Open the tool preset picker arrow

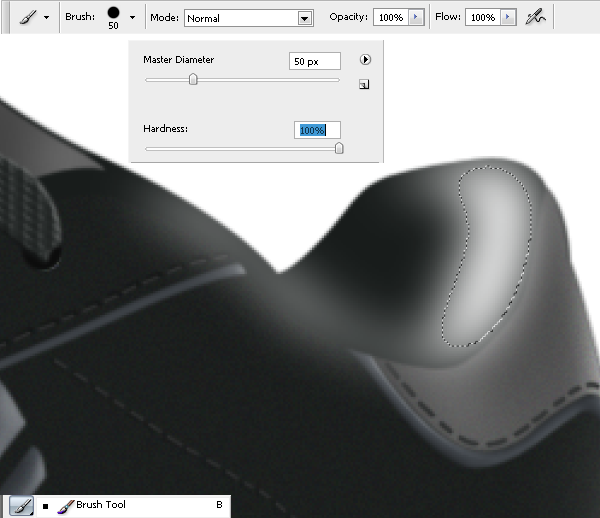point(46,18)
